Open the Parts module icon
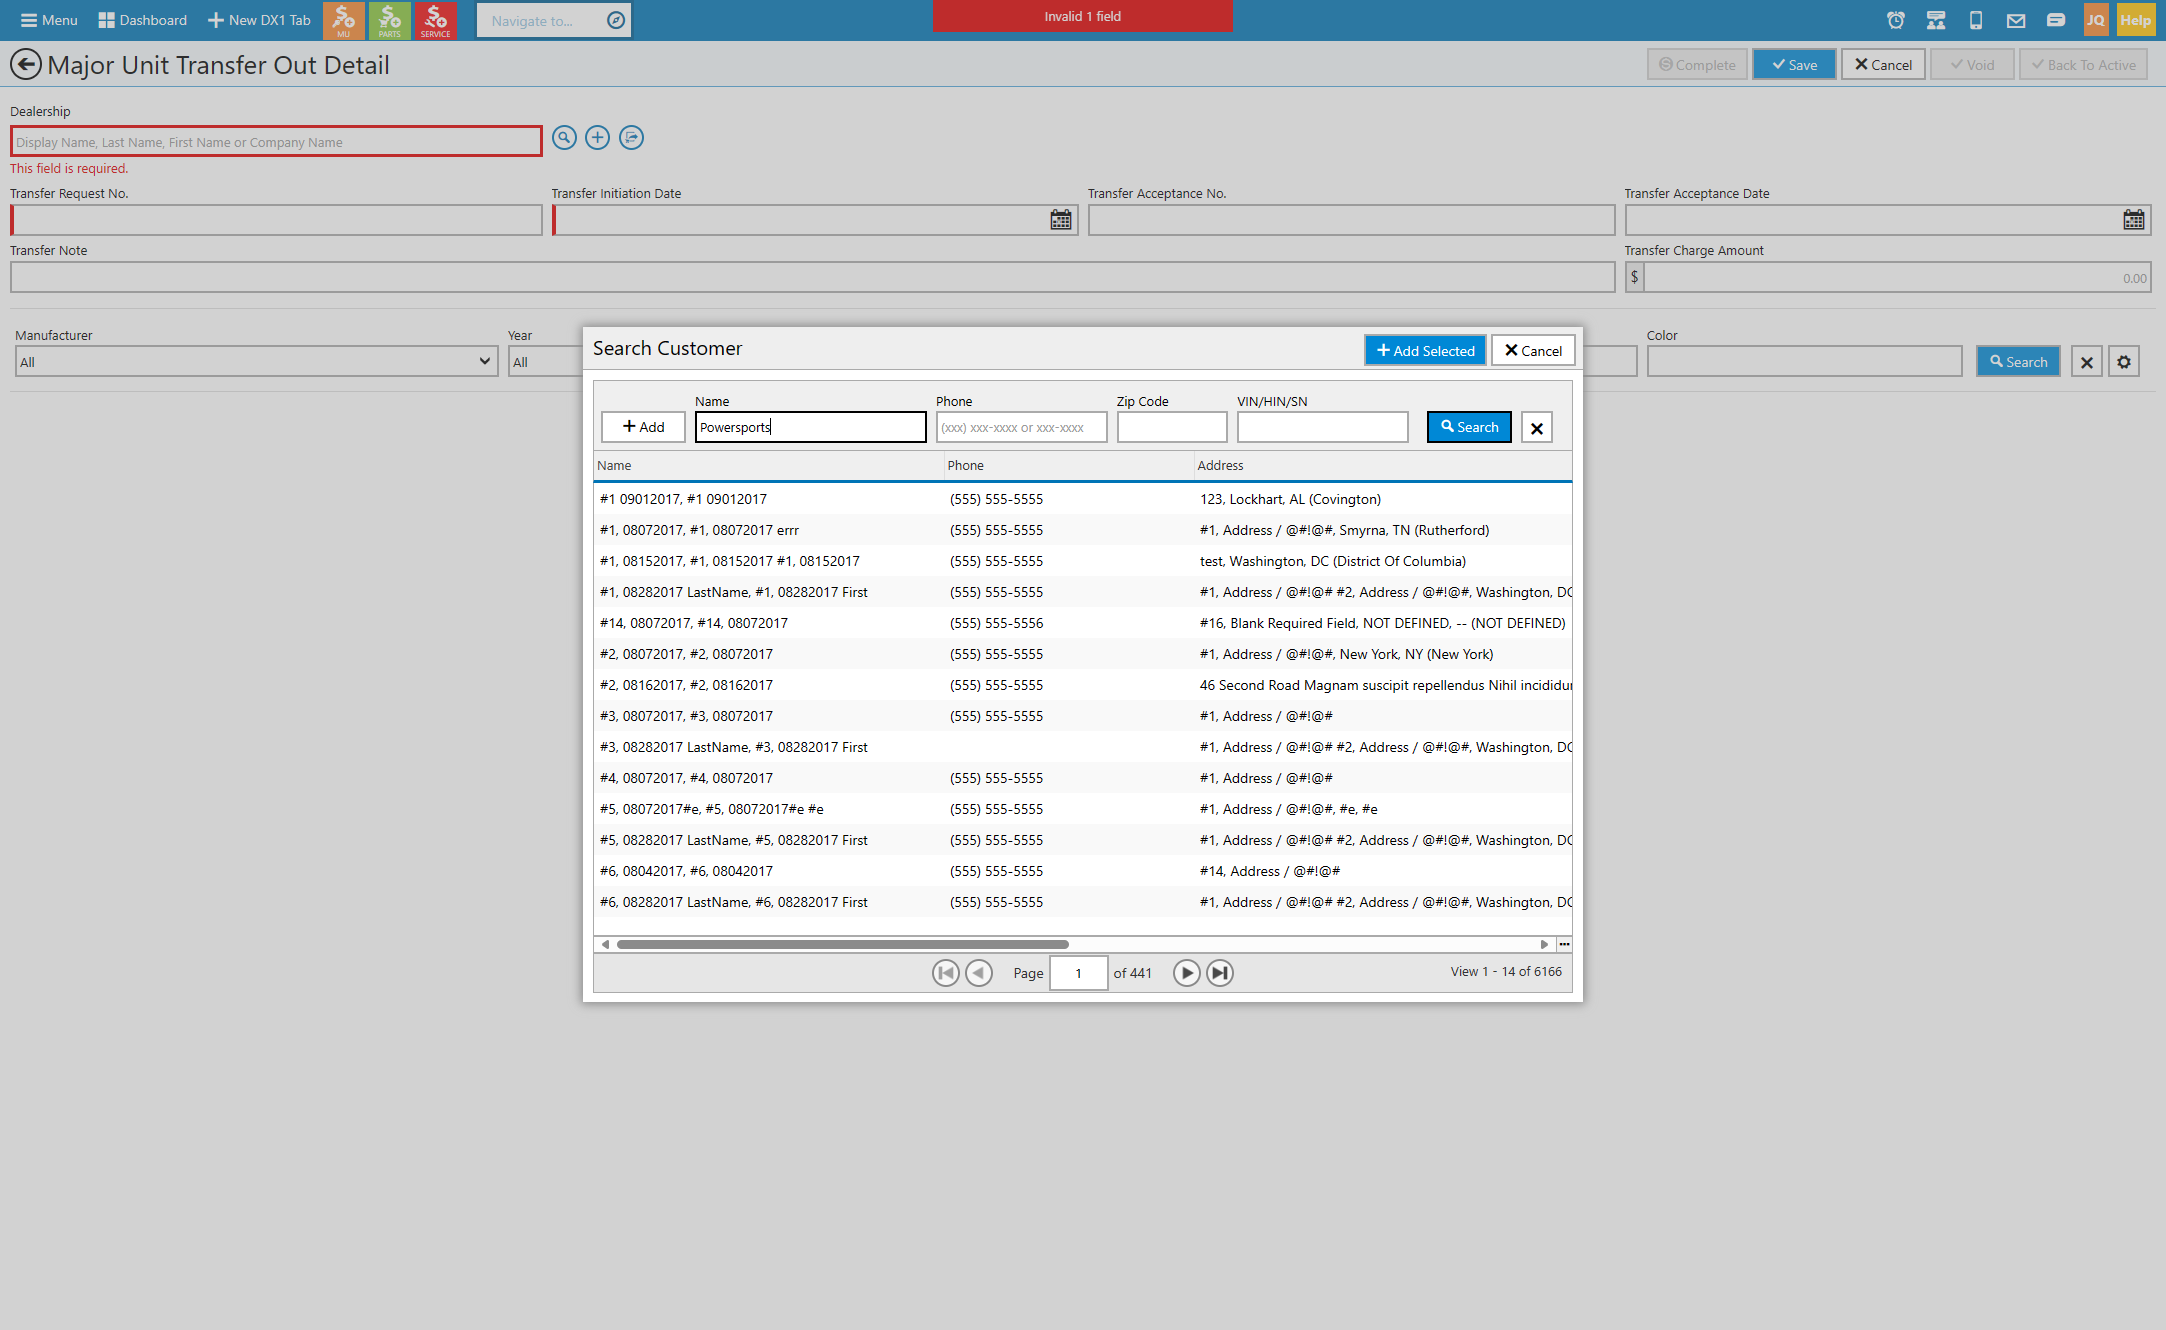 point(389,20)
